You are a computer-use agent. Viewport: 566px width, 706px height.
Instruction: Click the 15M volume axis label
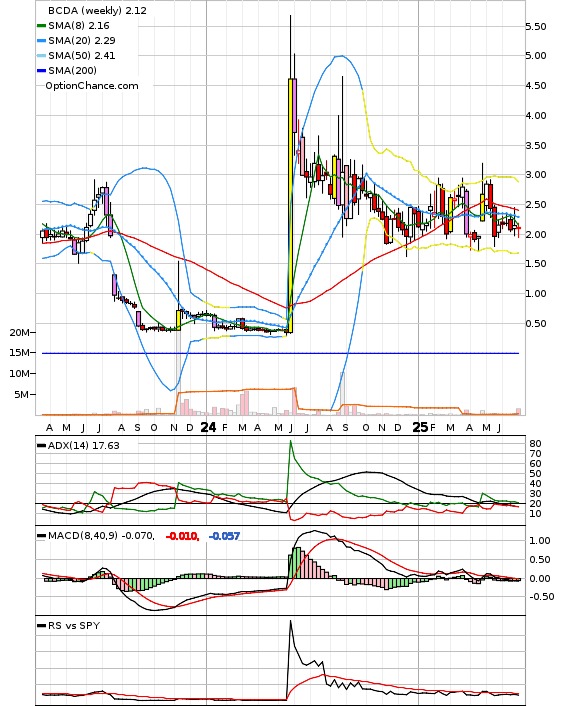coord(19,352)
